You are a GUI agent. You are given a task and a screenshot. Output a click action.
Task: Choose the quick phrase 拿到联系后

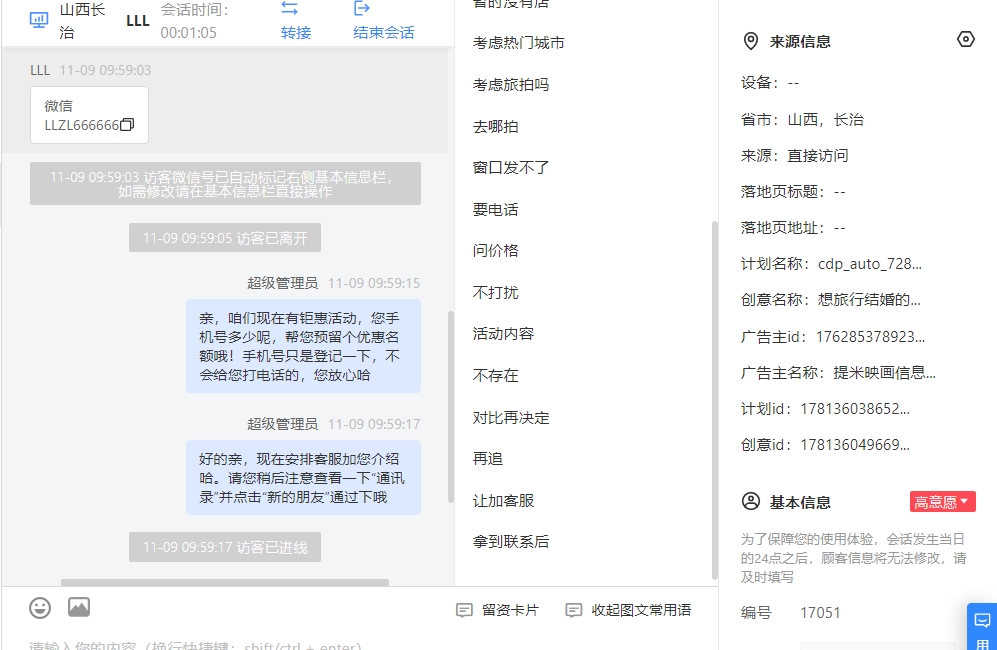511,542
